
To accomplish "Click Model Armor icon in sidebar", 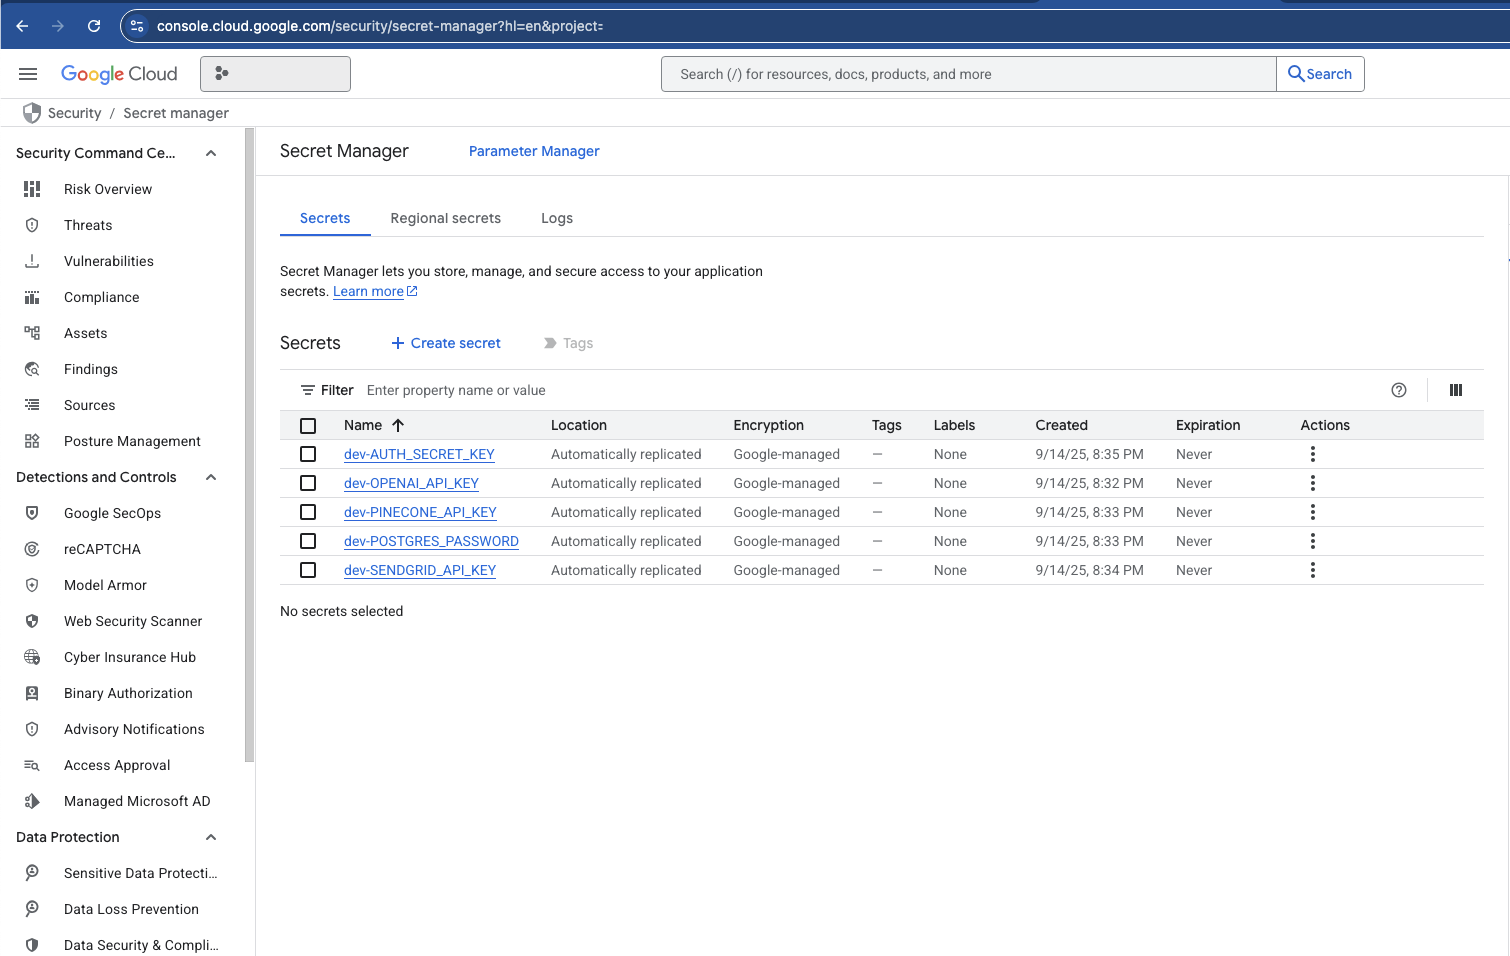I will click(32, 585).
